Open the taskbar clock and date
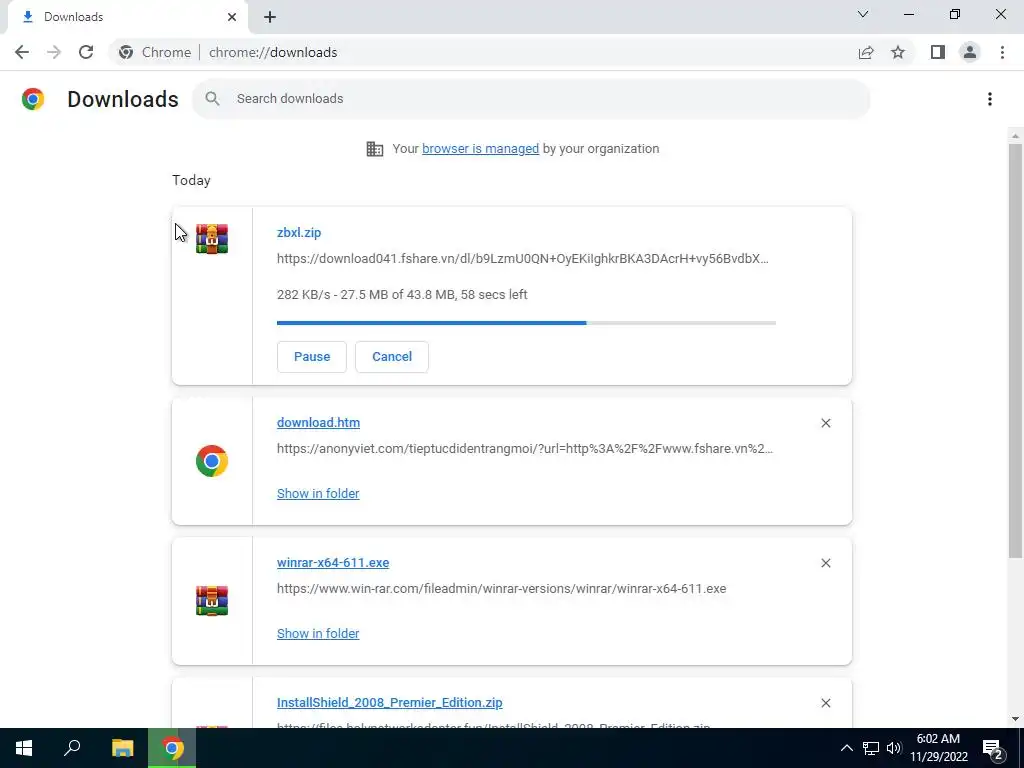This screenshot has width=1024, height=768. tap(938, 748)
